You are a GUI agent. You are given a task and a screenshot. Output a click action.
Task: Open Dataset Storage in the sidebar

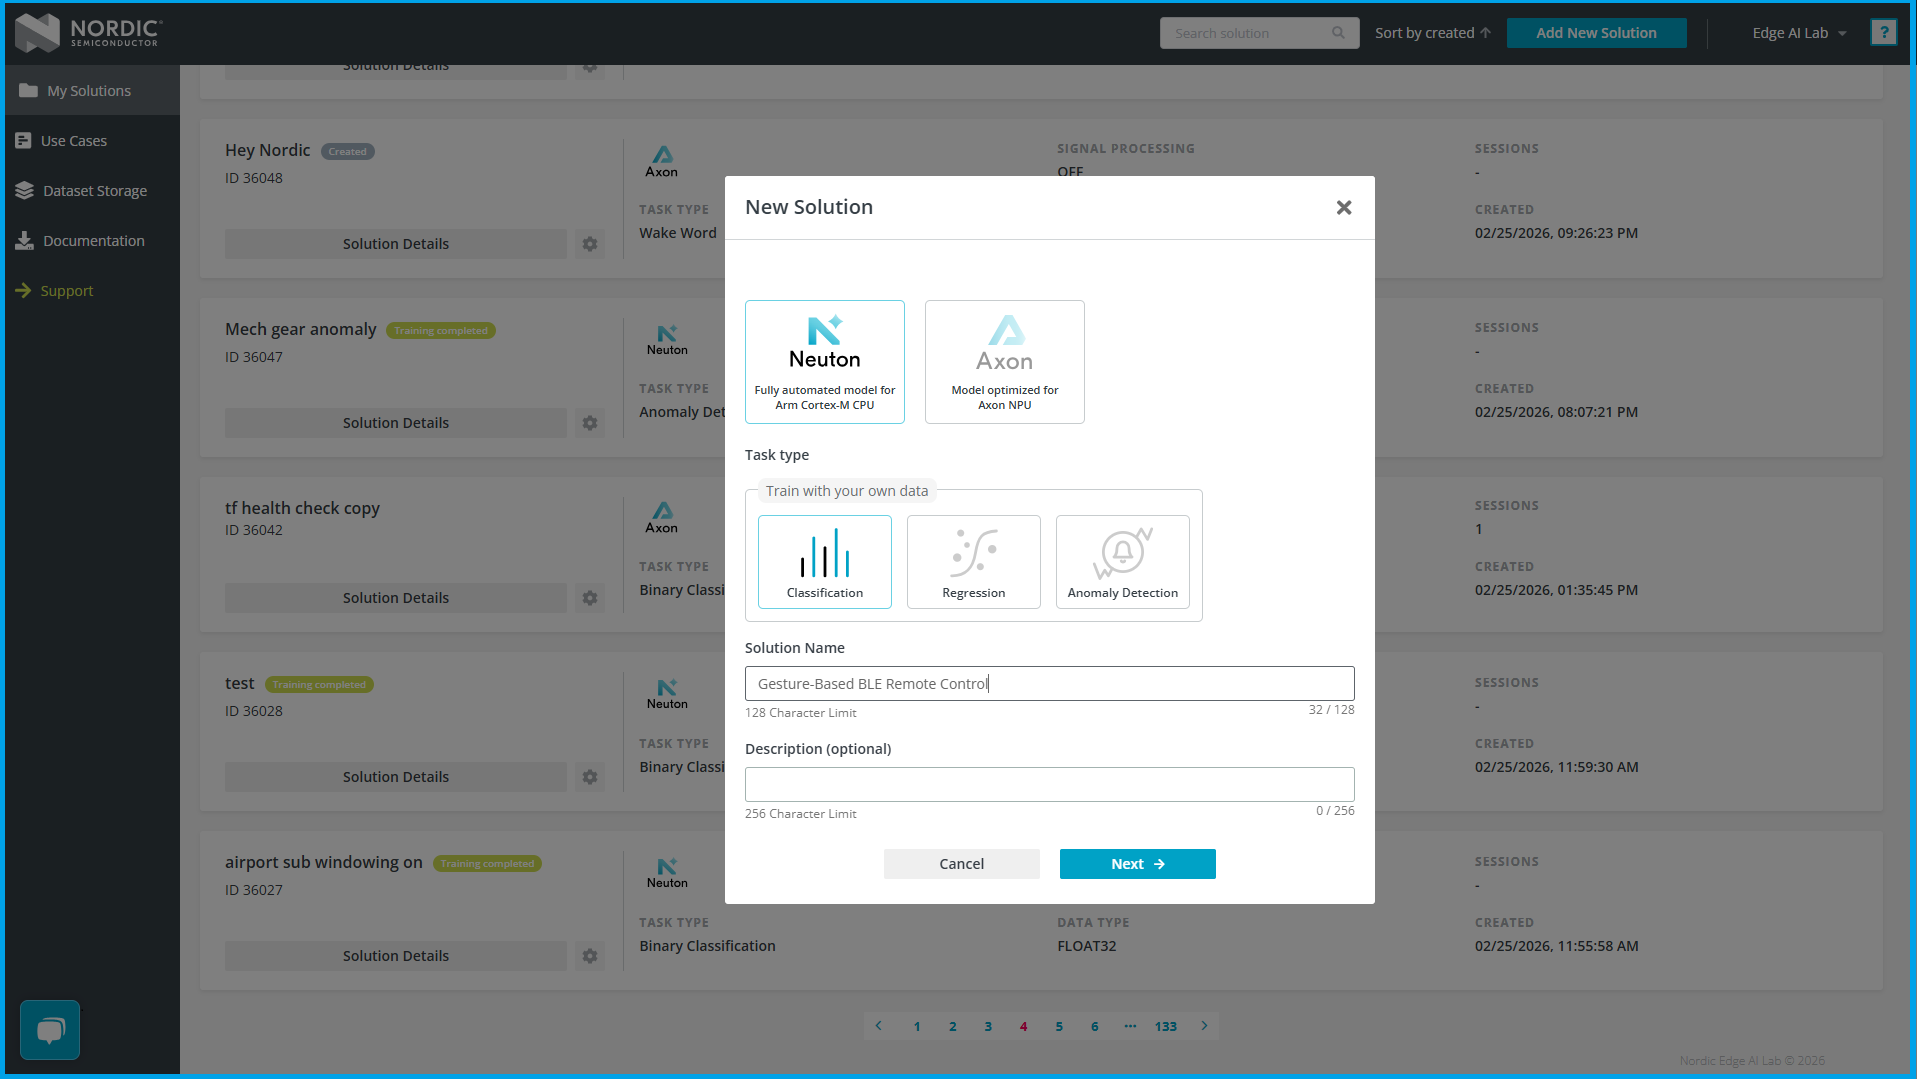click(x=92, y=191)
